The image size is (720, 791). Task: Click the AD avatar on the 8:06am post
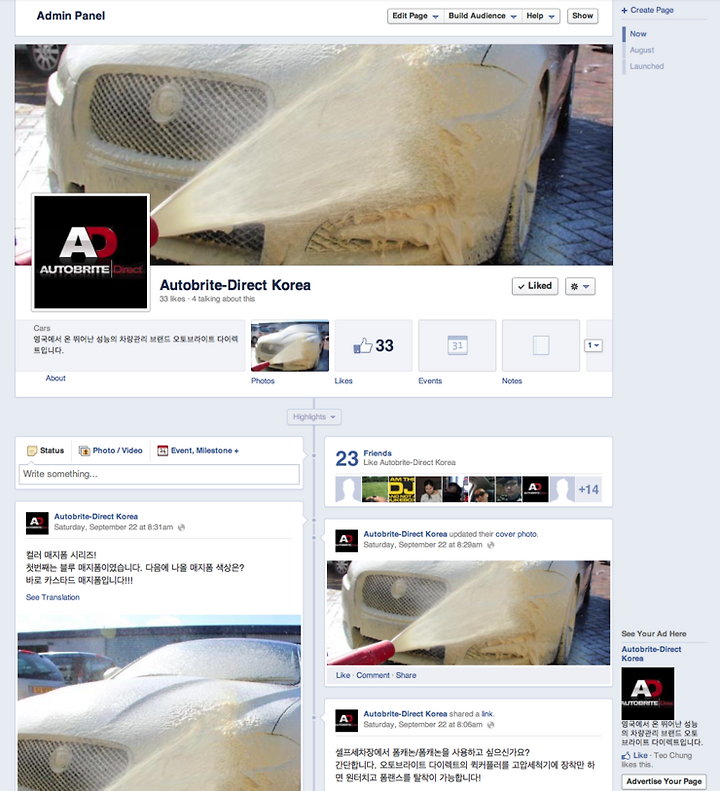[347, 721]
